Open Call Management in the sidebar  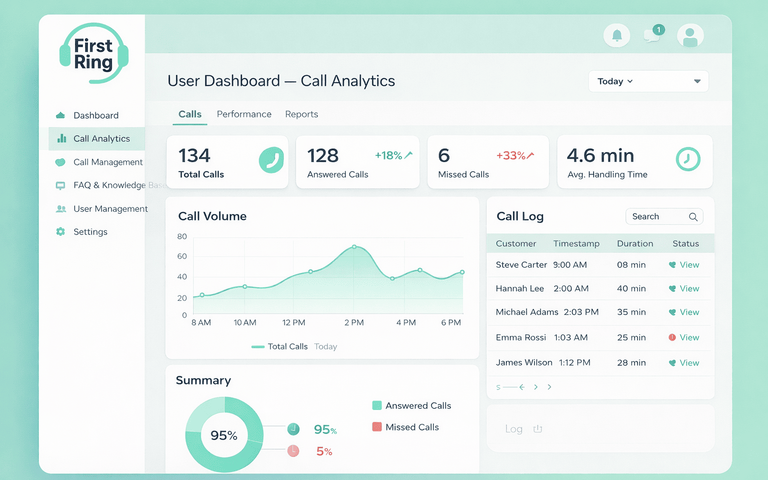(107, 162)
